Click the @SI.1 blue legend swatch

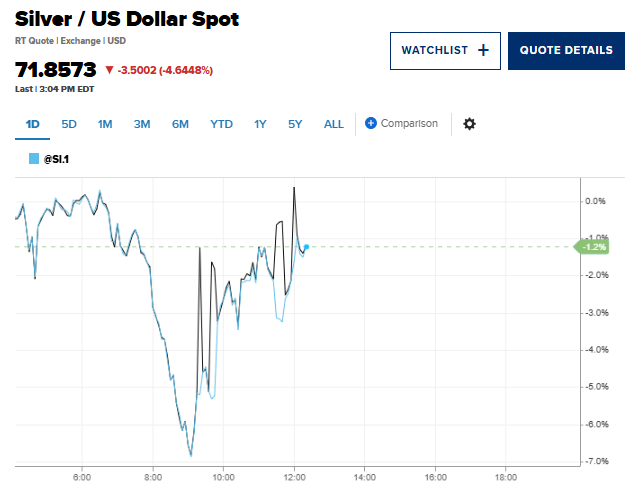(x=34, y=159)
